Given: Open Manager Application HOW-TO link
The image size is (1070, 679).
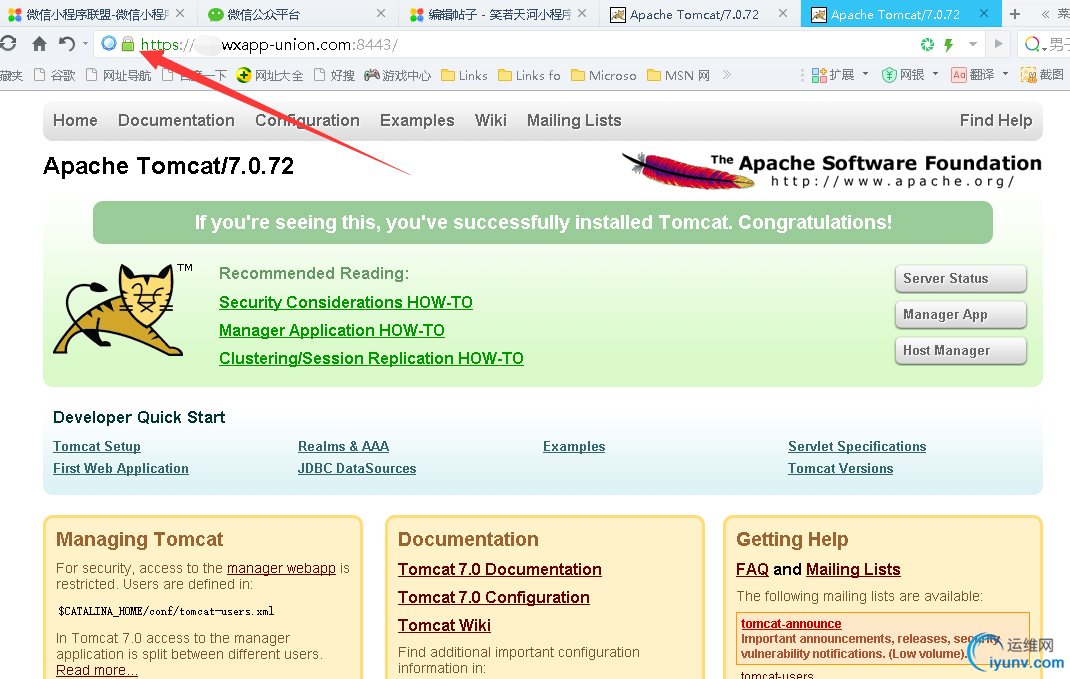Looking at the screenshot, I should tap(332, 330).
